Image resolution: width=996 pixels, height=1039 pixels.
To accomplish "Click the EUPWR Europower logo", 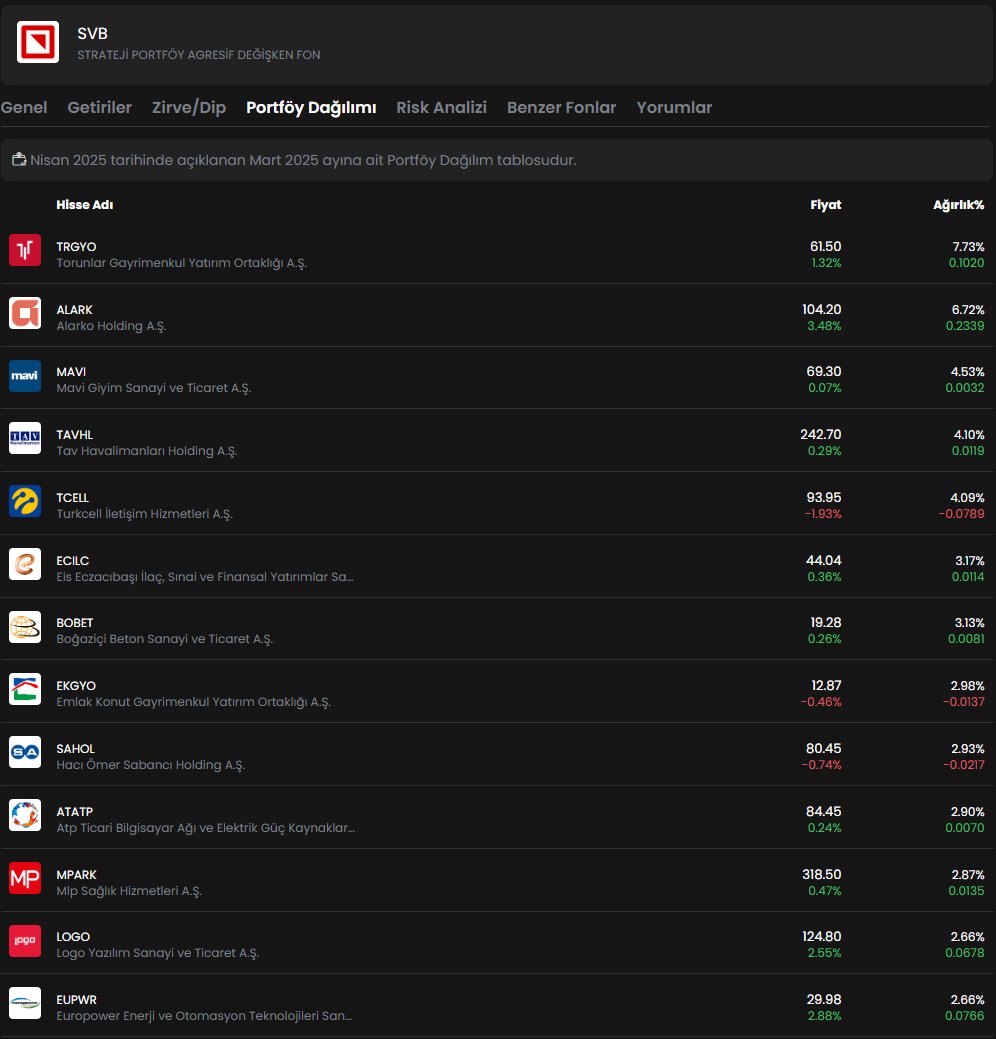I will click(25, 1003).
